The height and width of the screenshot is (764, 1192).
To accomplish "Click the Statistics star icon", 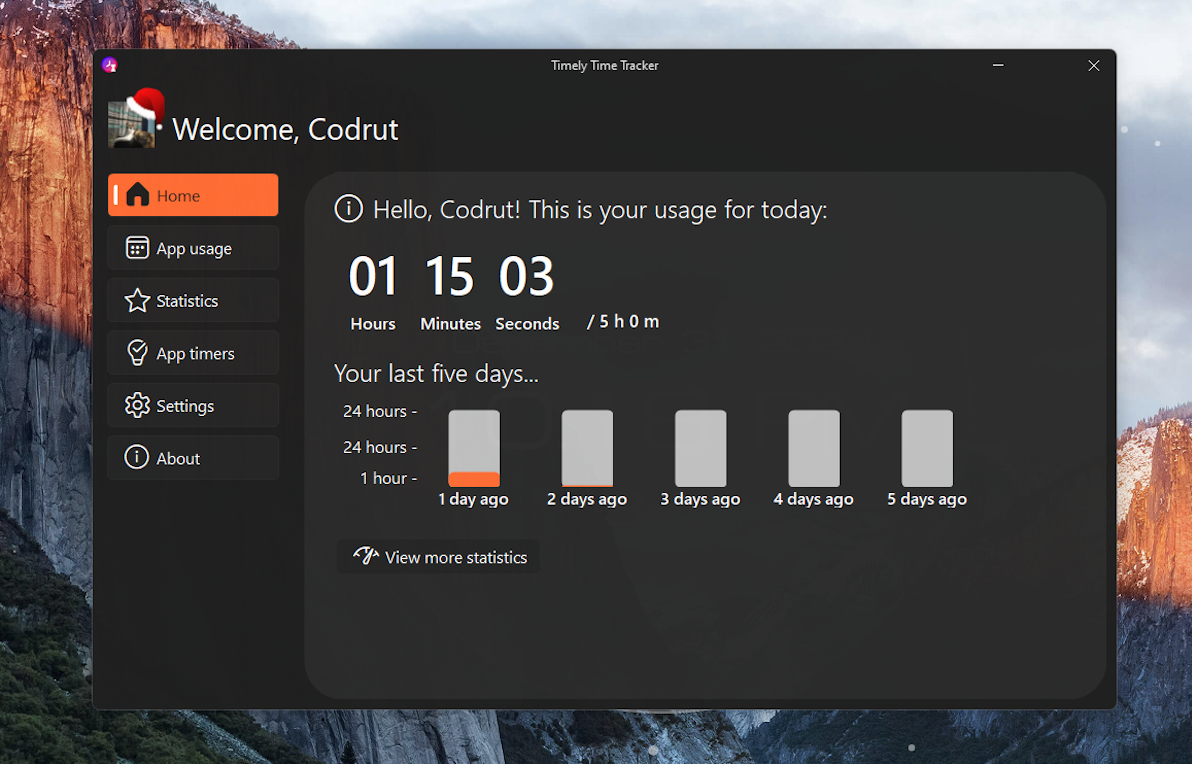I will click(x=138, y=300).
